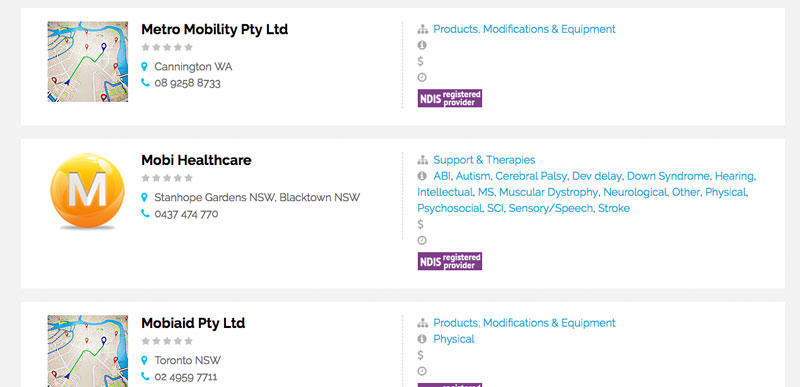The width and height of the screenshot is (800, 387).
Task: Rate Mobi Healthcare using the star row
Action: pos(167,178)
